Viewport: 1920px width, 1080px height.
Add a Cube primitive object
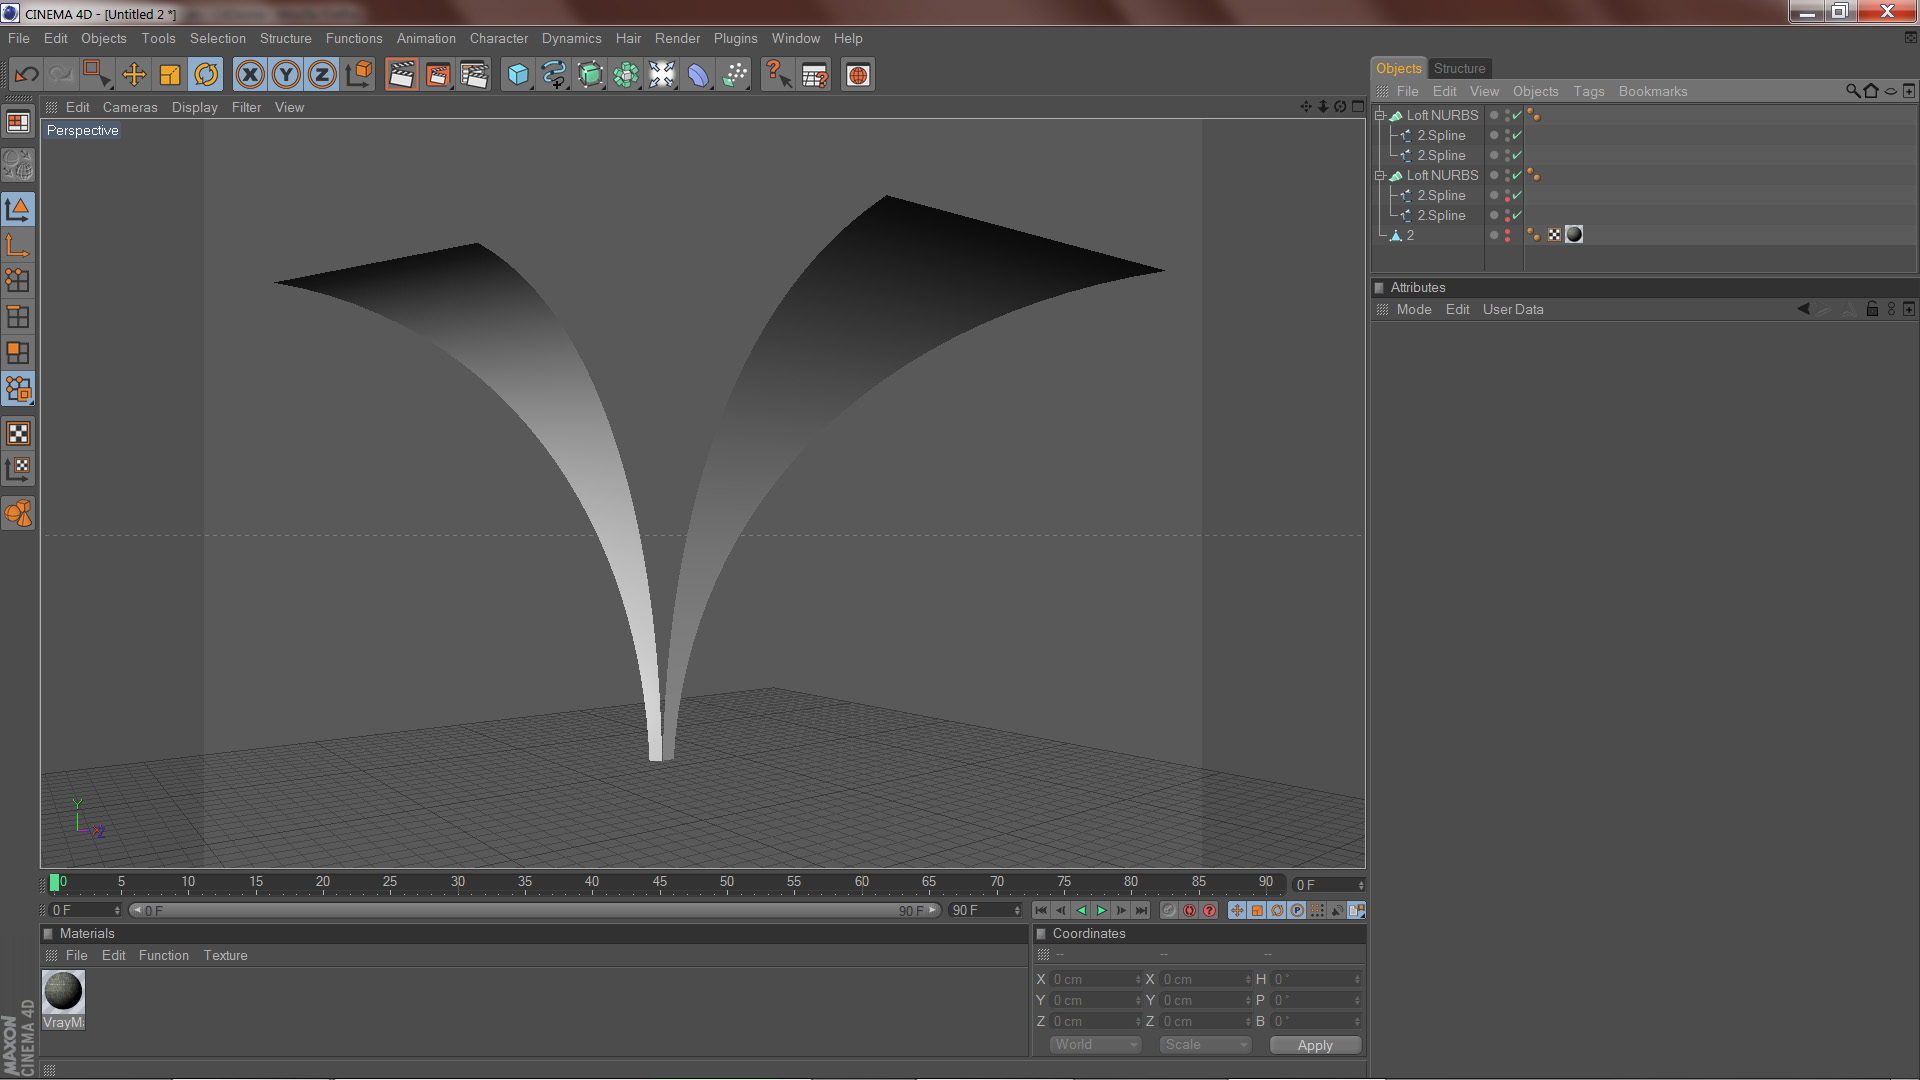coord(518,75)
